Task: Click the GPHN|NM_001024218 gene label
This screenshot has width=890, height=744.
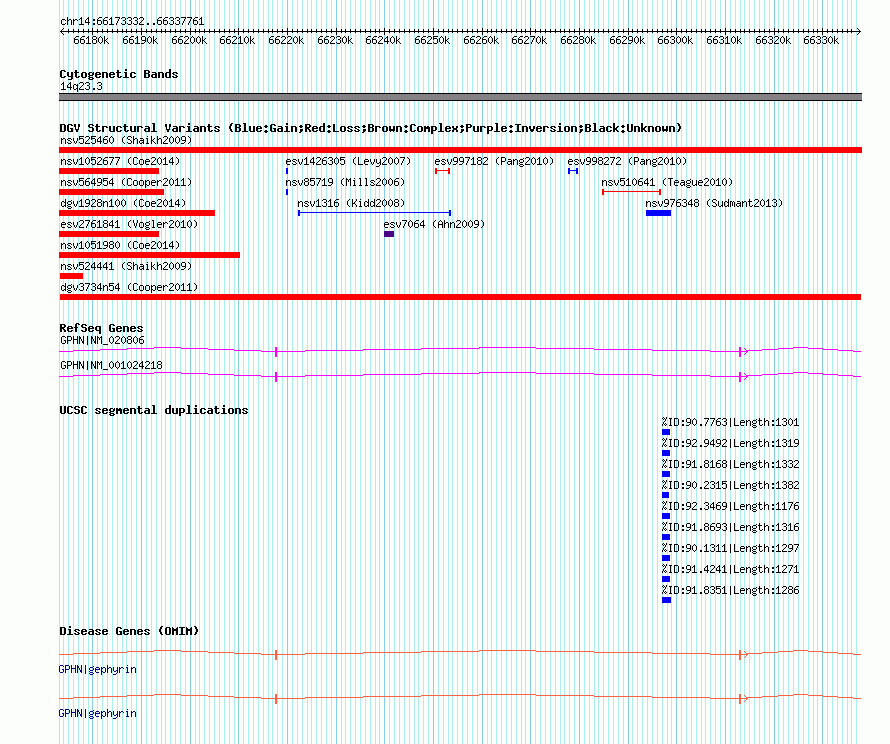Action: (111, 365)
